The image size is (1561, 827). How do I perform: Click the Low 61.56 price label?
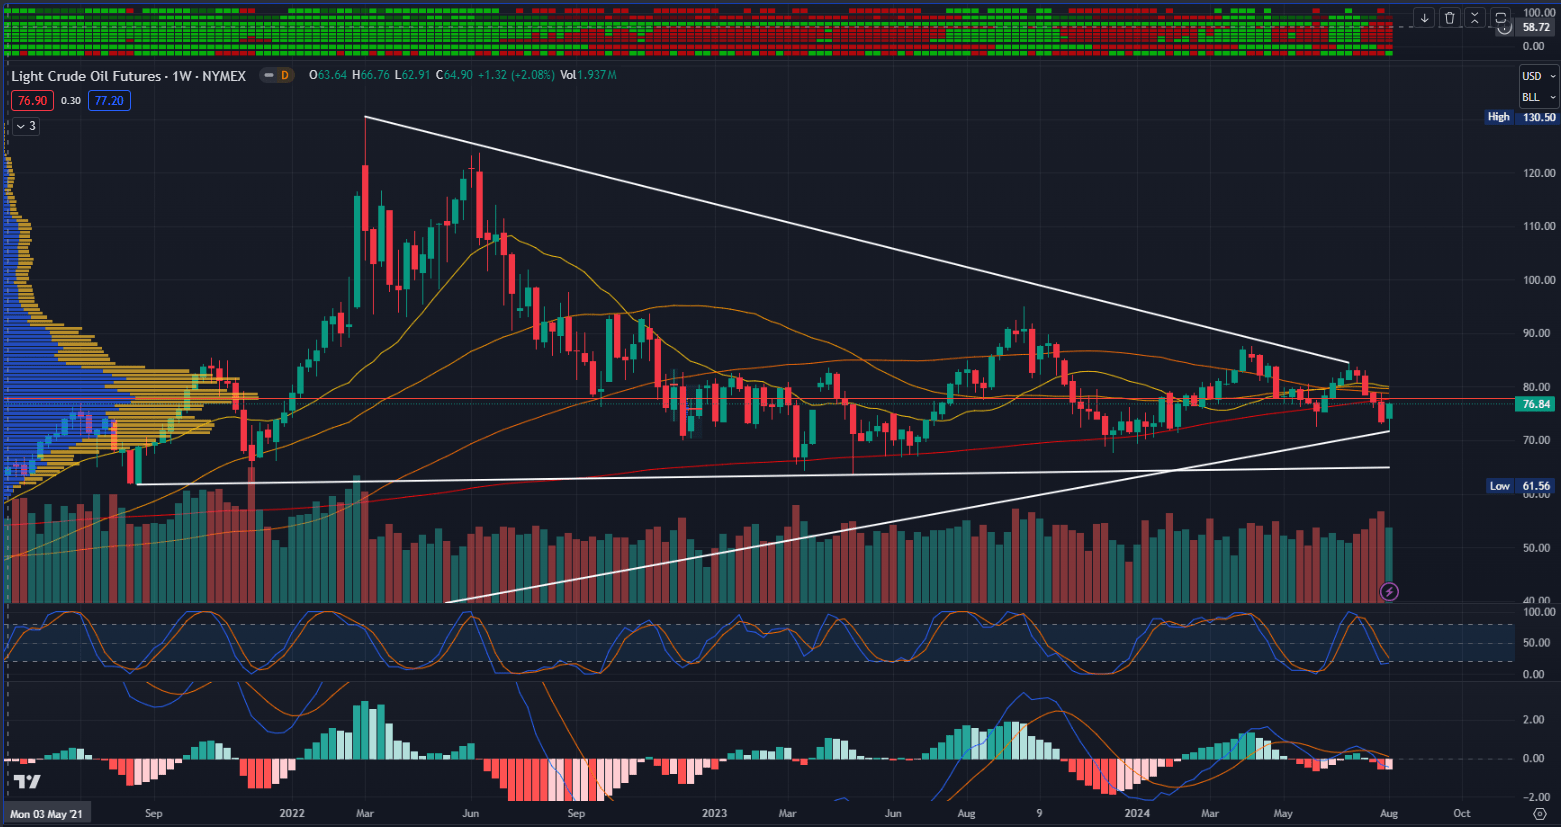(1521, 486)
